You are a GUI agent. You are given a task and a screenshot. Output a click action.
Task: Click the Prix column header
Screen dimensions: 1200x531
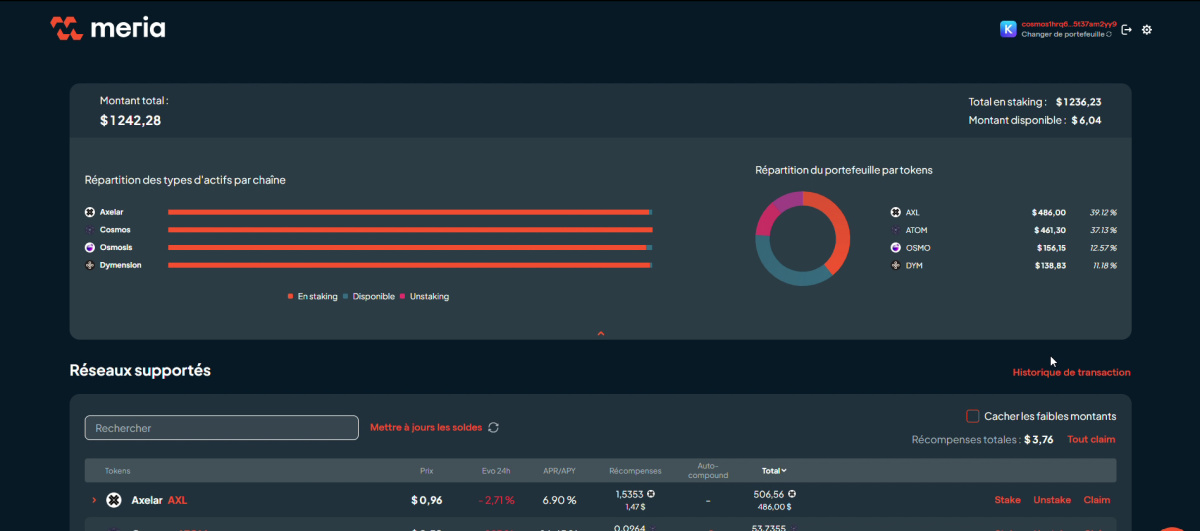pos(427,470)
